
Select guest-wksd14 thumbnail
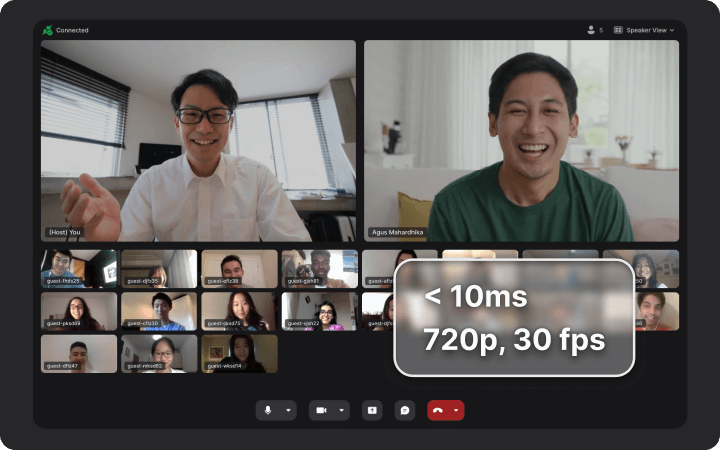[x=240, y=354]
